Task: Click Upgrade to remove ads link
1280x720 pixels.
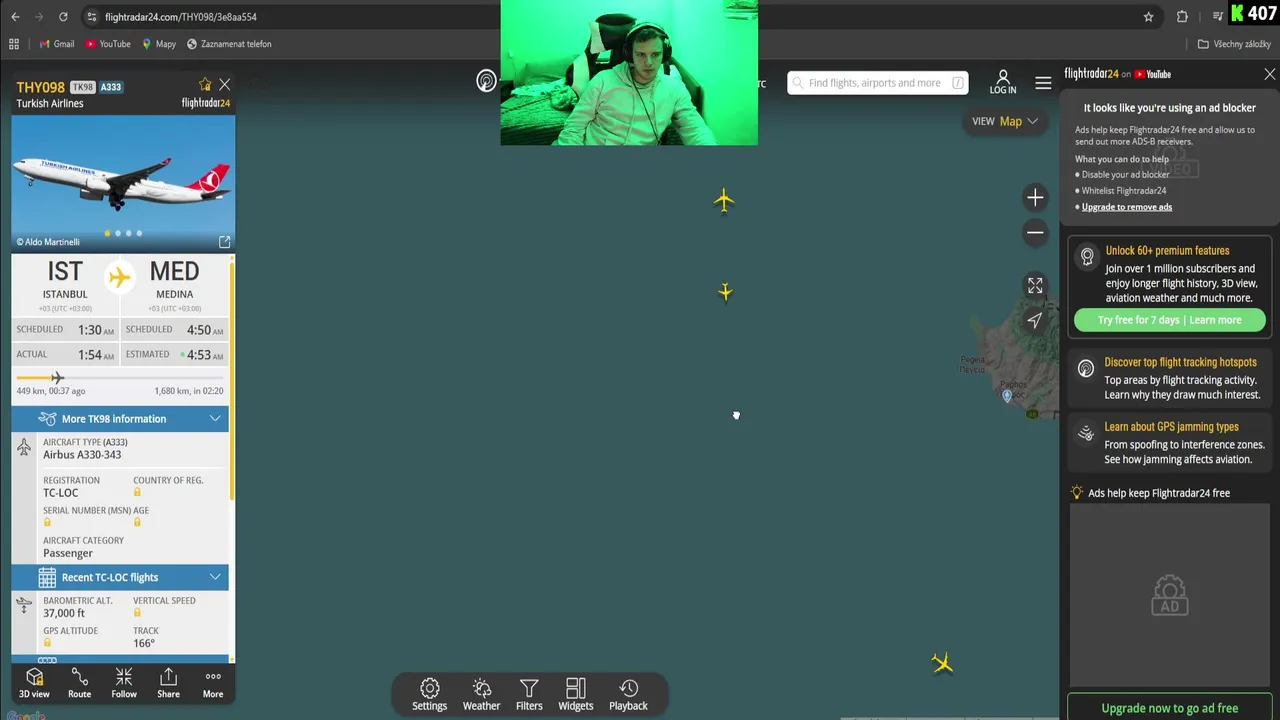Action: (1127, 207)
